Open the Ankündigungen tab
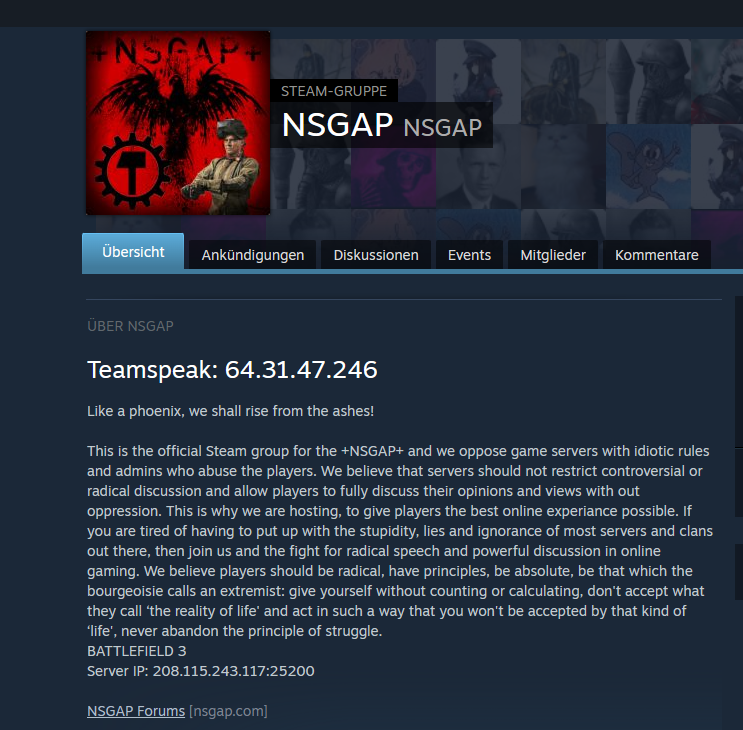Image resolution: width=743 pixels, height=730 pixels. coord(253,255)
